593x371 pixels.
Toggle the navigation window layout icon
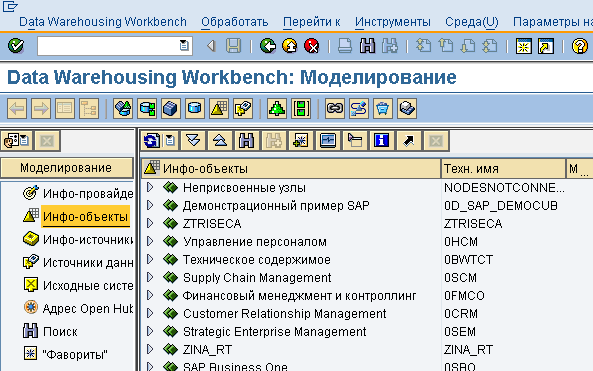[x=65, y=109]
